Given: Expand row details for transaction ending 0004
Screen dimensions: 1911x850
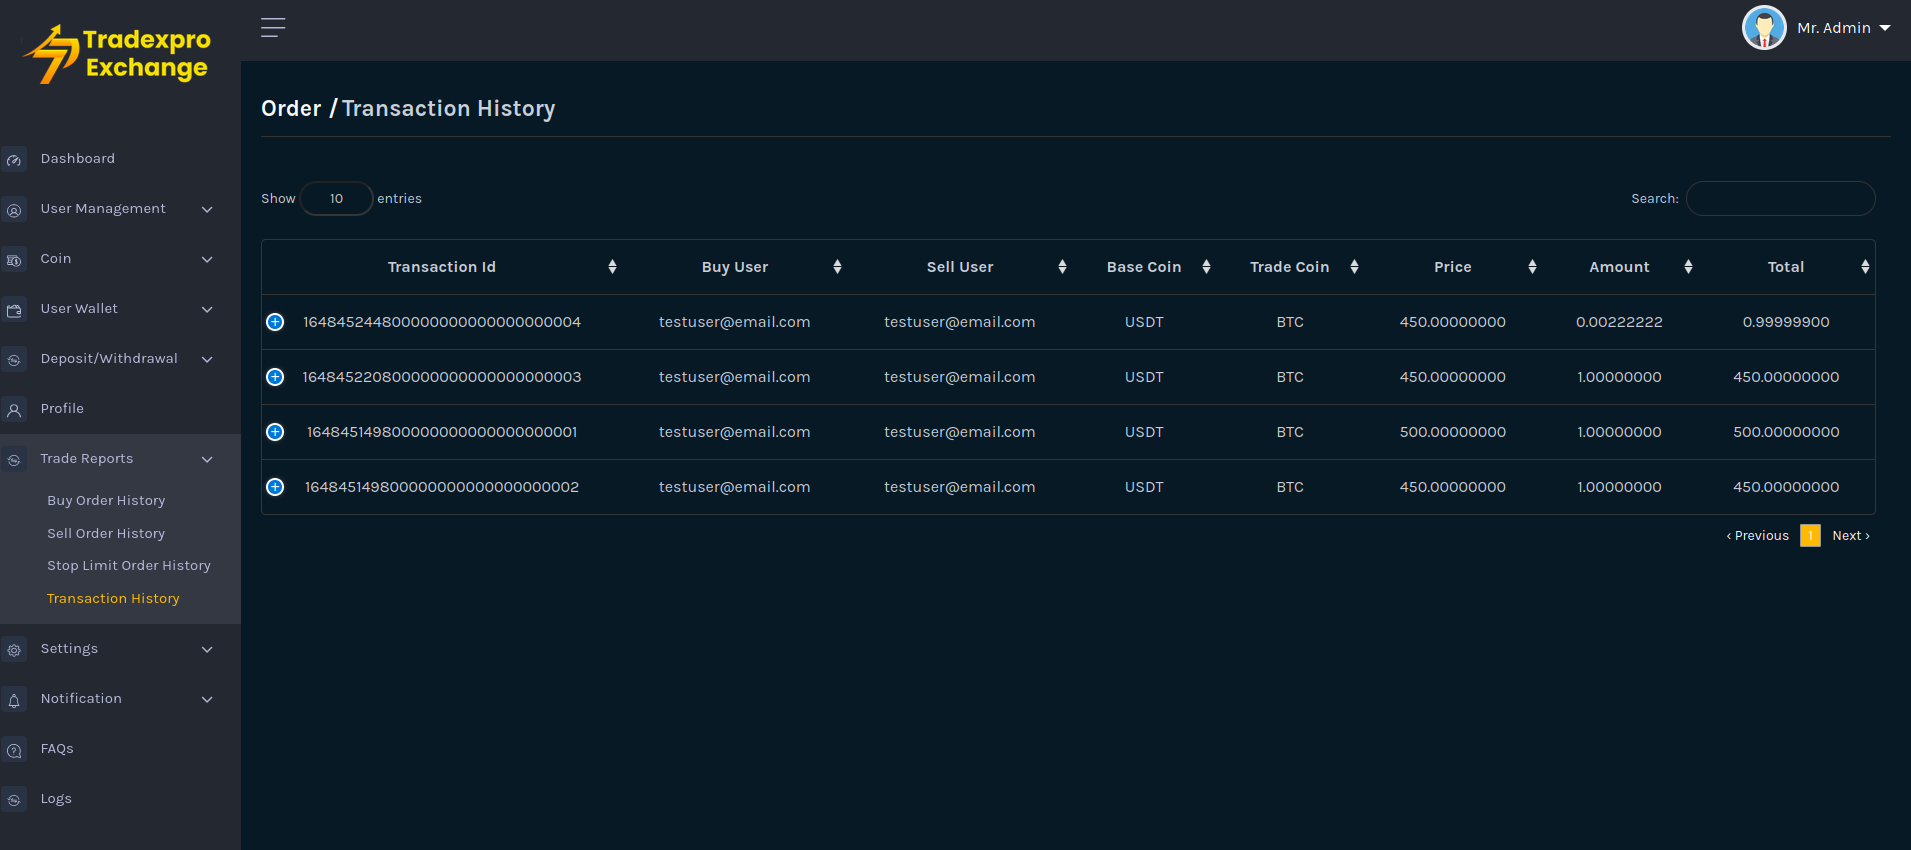Looking at the screenshot, I should [x=275, y=322].
